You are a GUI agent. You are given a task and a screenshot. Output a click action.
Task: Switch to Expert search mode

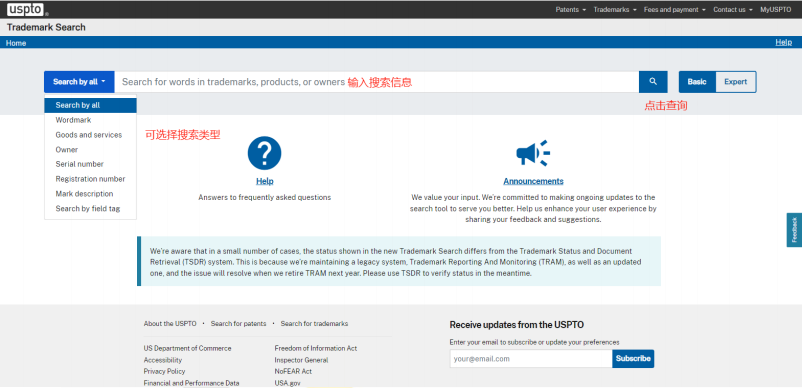click(x=736, y=82)
